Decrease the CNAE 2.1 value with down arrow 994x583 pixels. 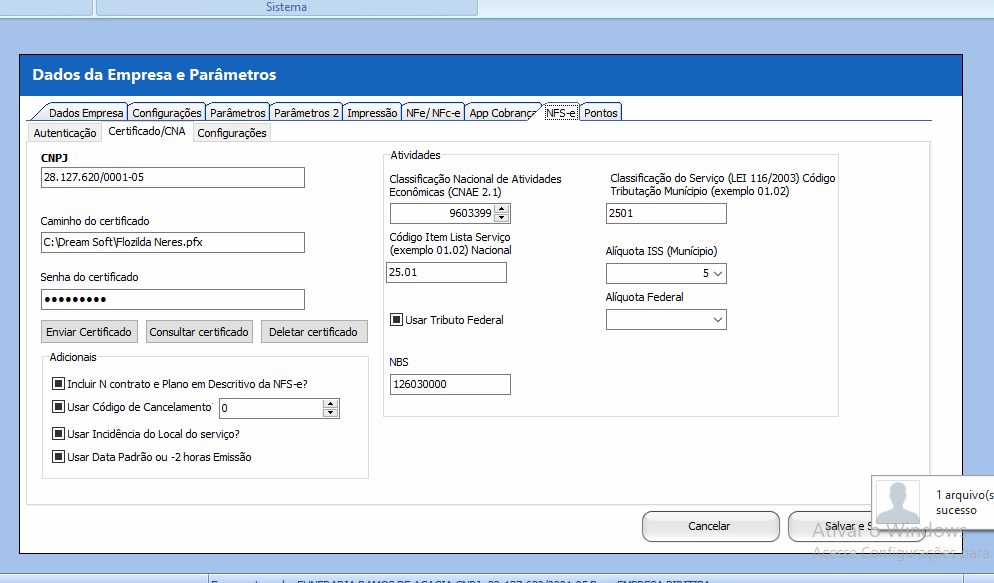pos(502,218)
